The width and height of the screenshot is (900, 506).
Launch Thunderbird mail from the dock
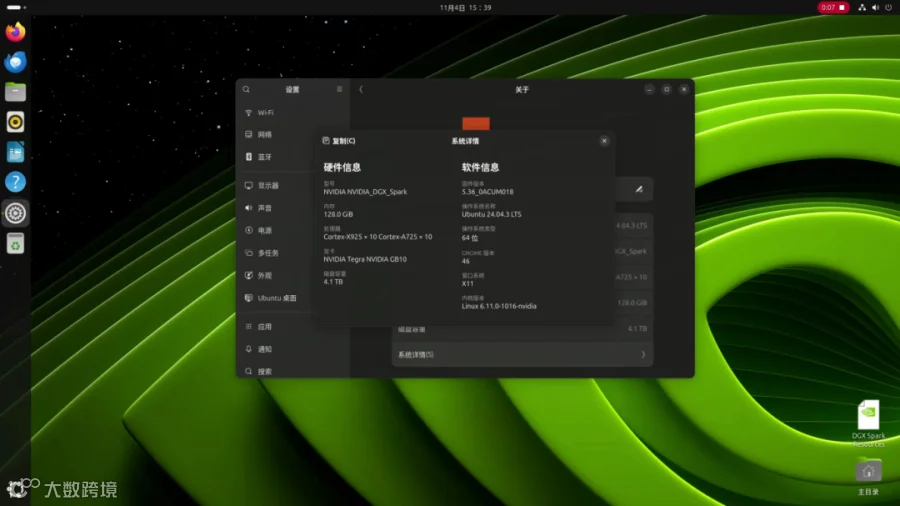point(15,61)
